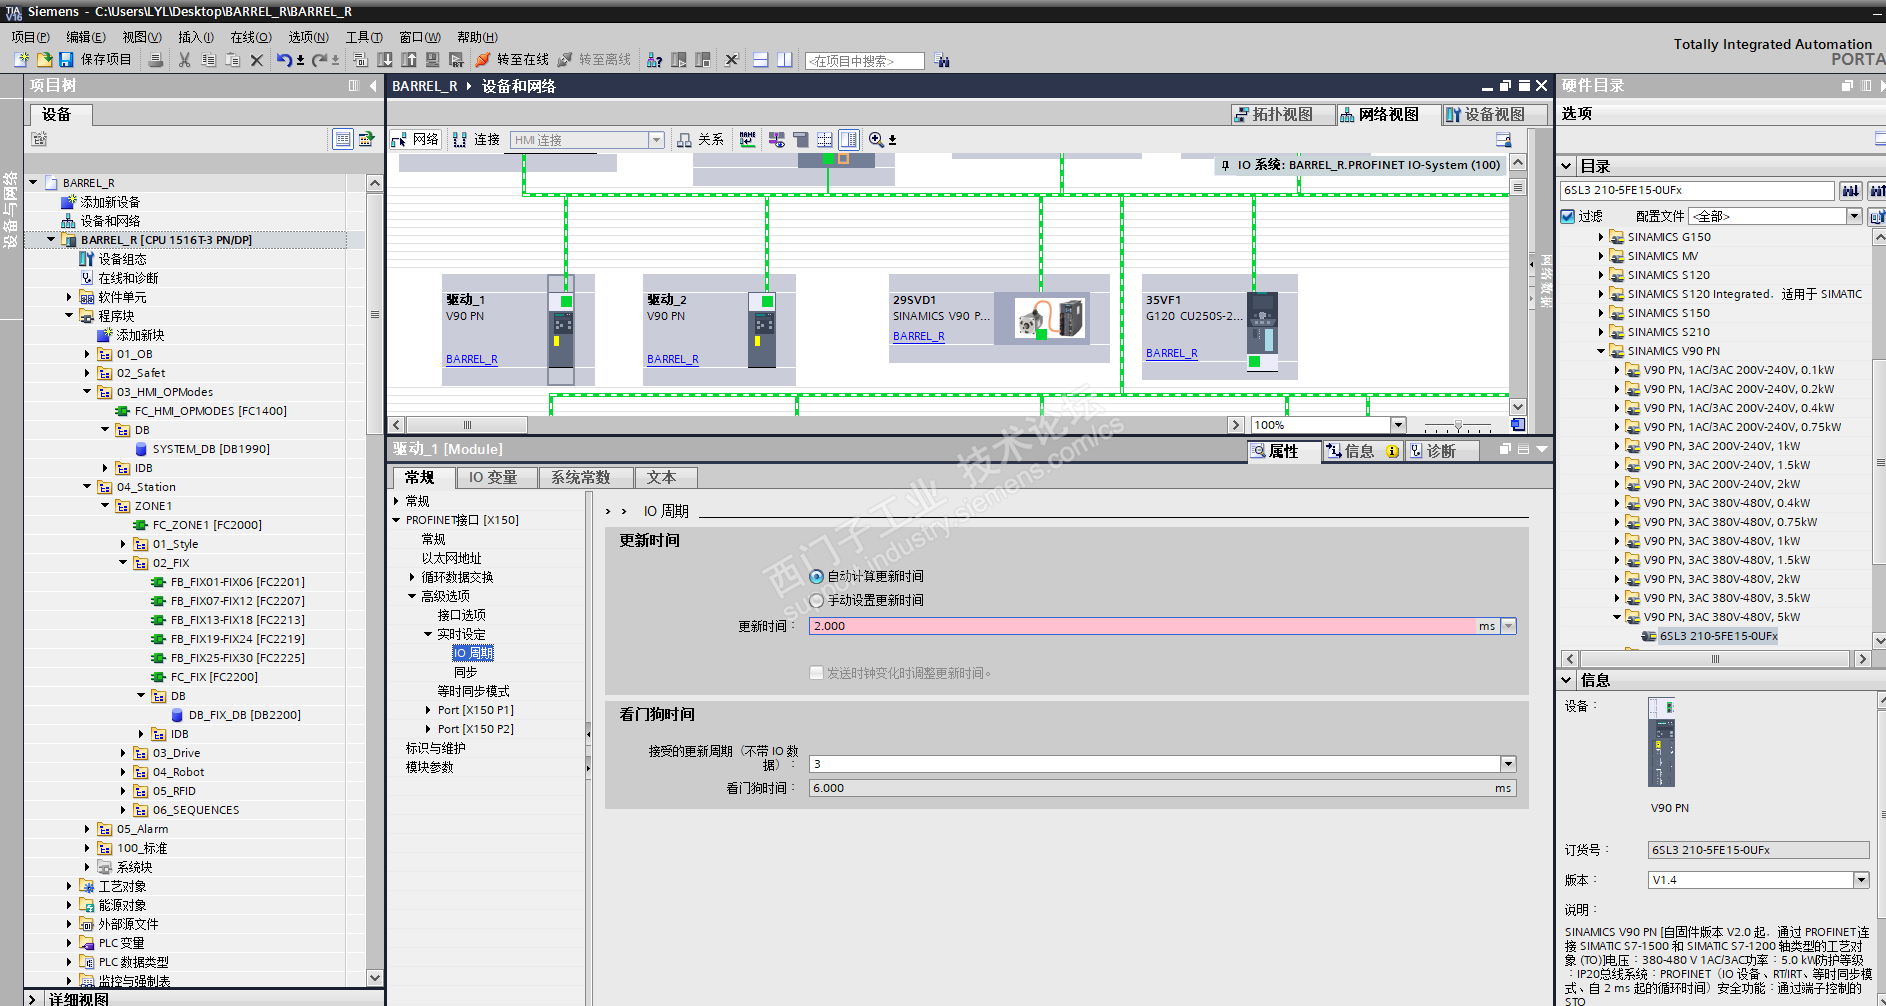This screenshot has width=1886, height=1006.
Task: Switch to the 拓扑视图 topology view tab
Action: (1283, 115)
